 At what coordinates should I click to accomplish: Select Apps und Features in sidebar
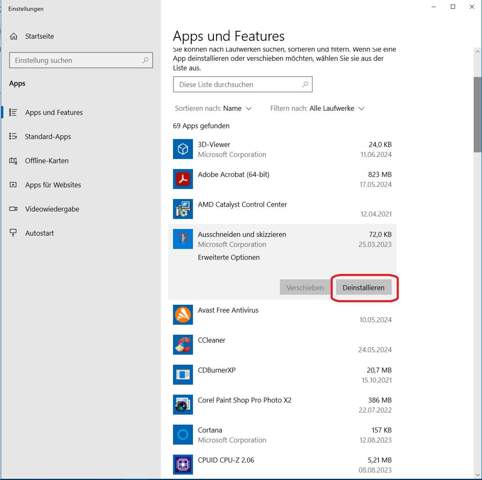click(x=54, y=113)
